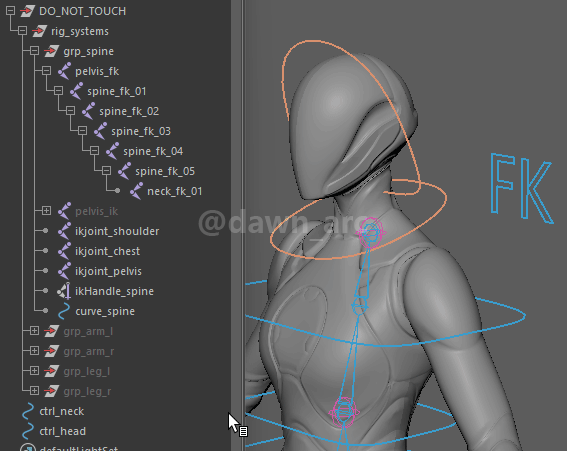Click the ikjoint_pelvis joint icon
Viewport: 567px width, 451px height.
point(64,271)
